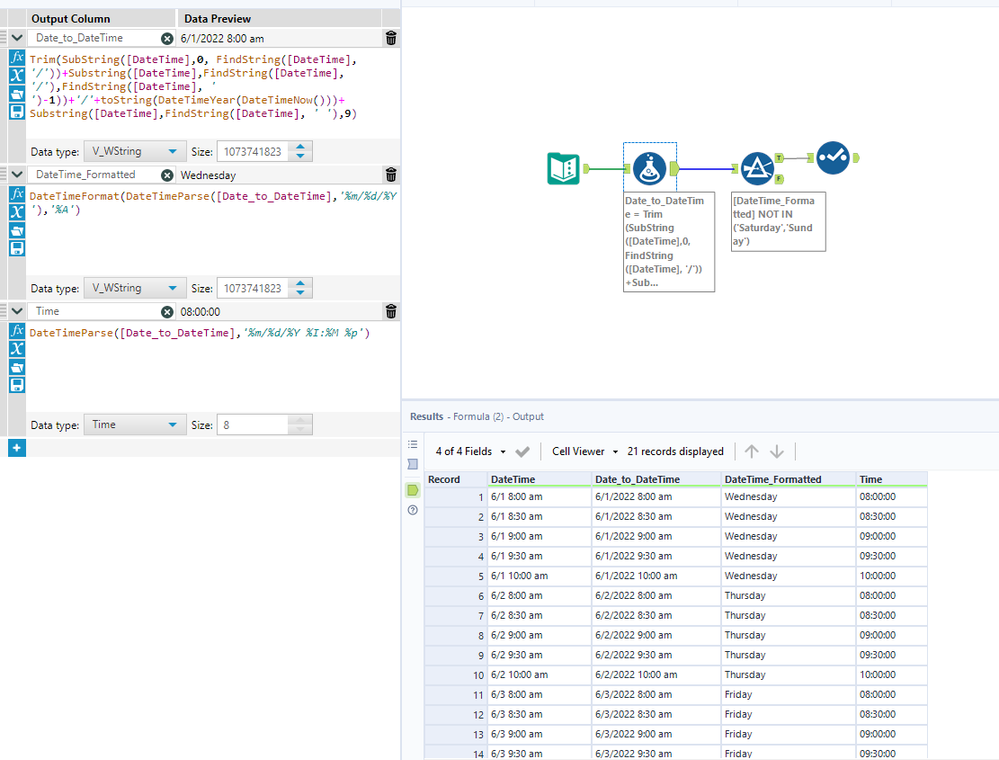Adjust the Size stepper for Date_to_DateTime
Image resolution: width=999 pixels, height=760 pixels.
[301, 151]
